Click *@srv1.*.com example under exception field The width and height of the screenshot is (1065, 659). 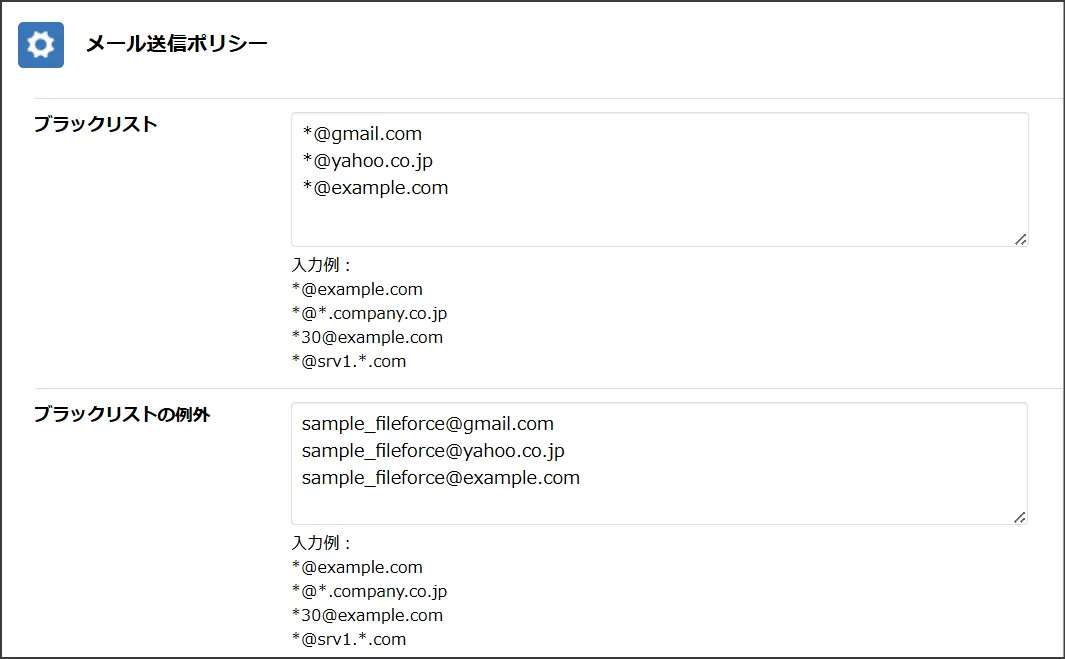point(348,639)
